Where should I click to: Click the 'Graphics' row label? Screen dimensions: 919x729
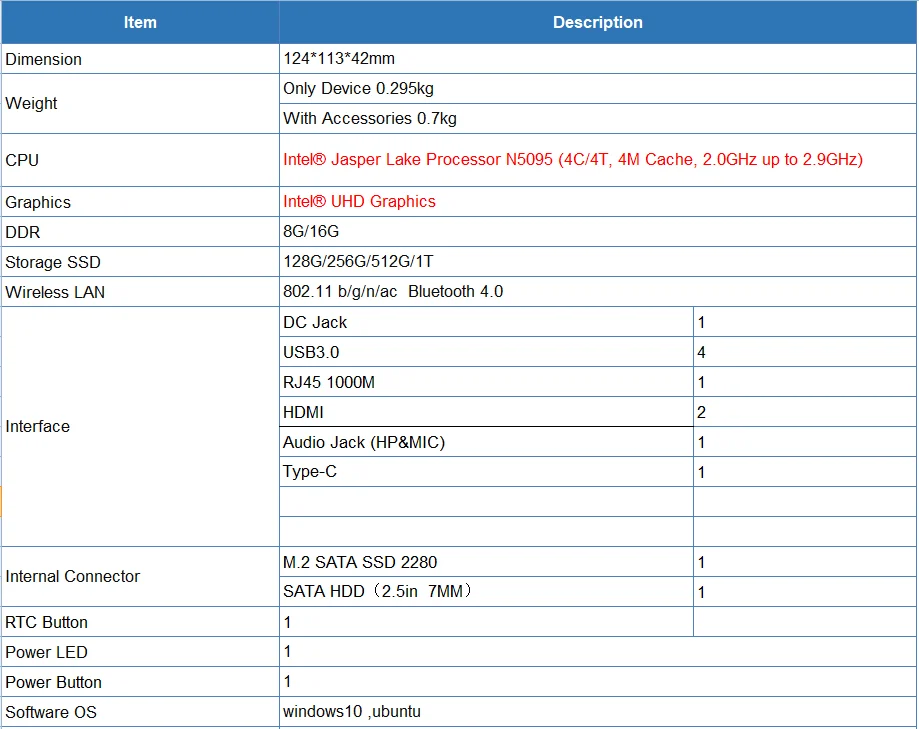point(38,202)
